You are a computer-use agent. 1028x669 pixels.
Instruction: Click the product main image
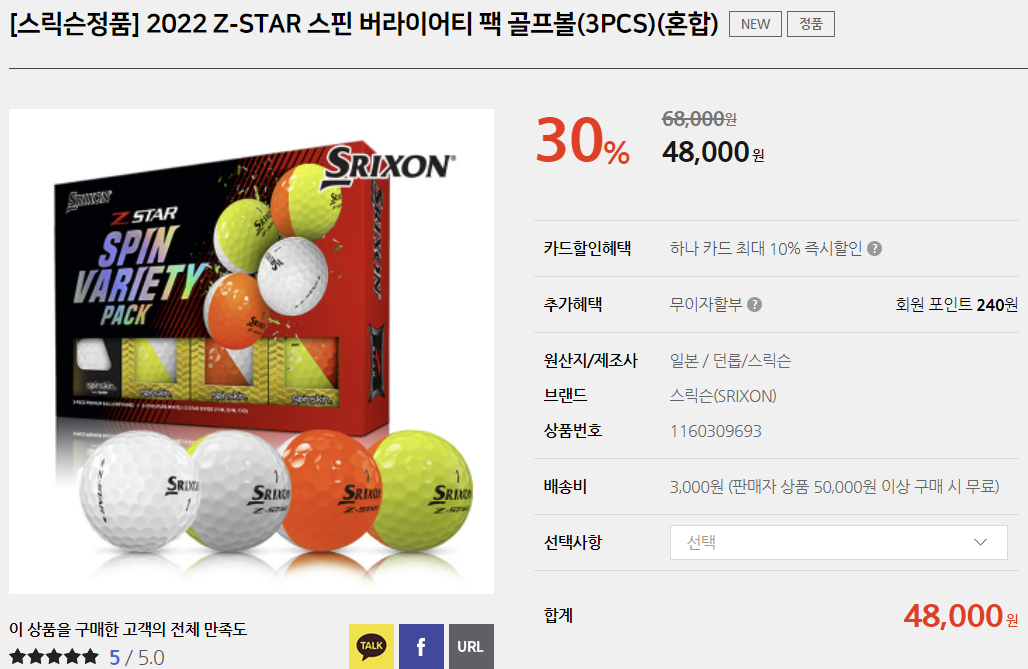tap(251, 352)
